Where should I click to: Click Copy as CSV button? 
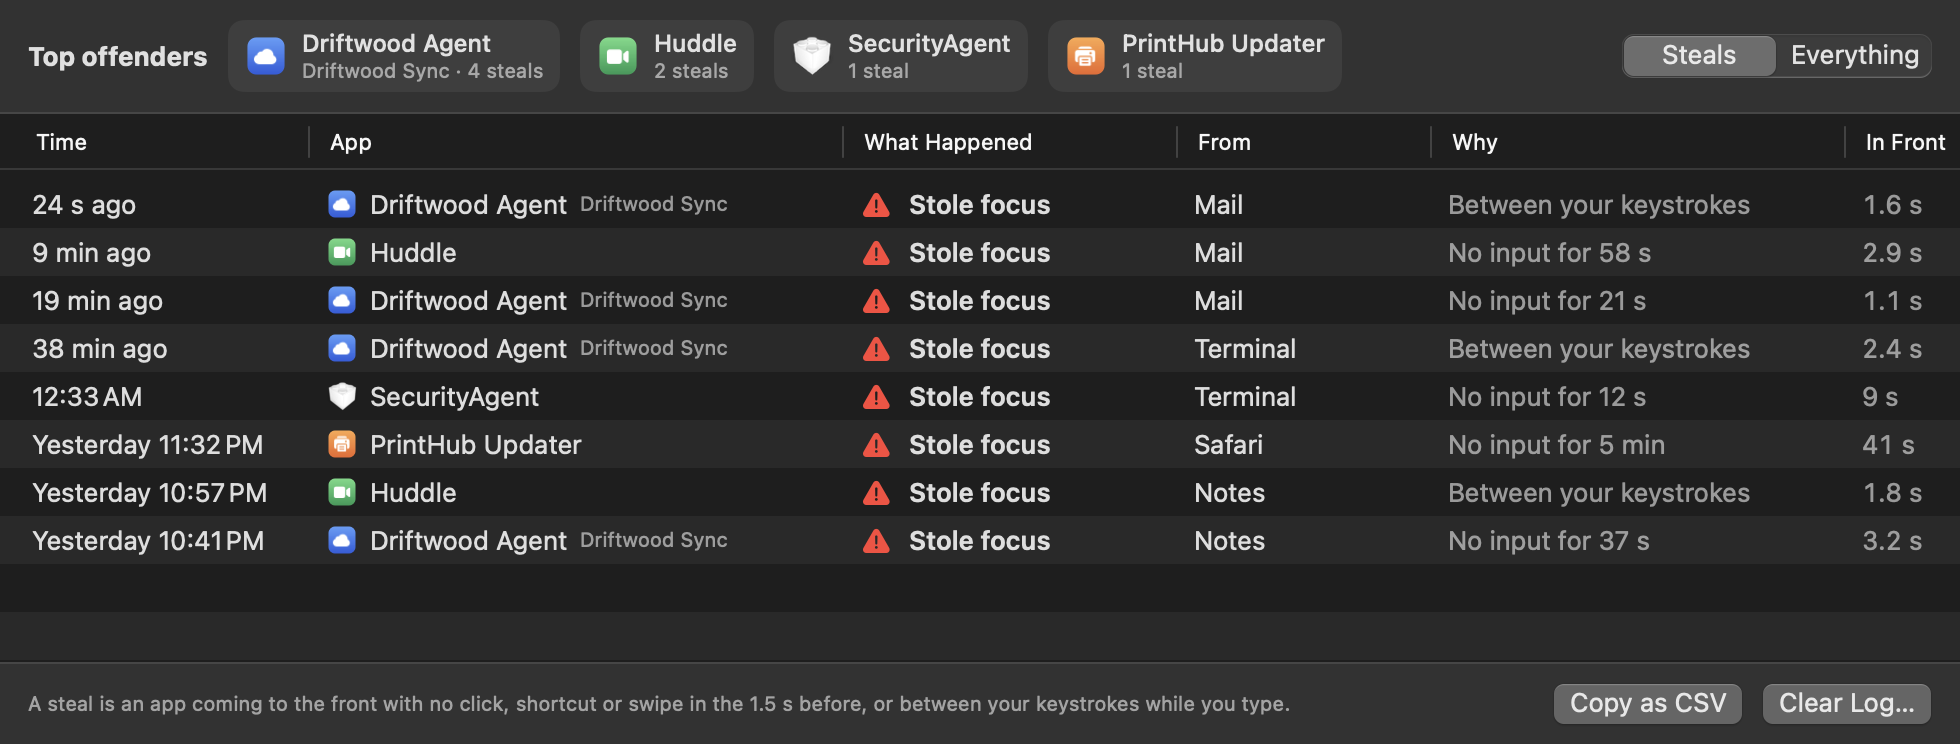[1648, 703]
